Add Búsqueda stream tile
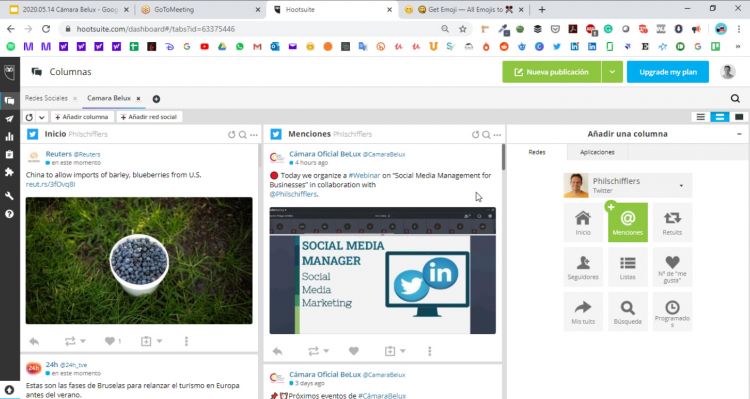The height and width of the screenshot is (399, 750). click(628, 311)
